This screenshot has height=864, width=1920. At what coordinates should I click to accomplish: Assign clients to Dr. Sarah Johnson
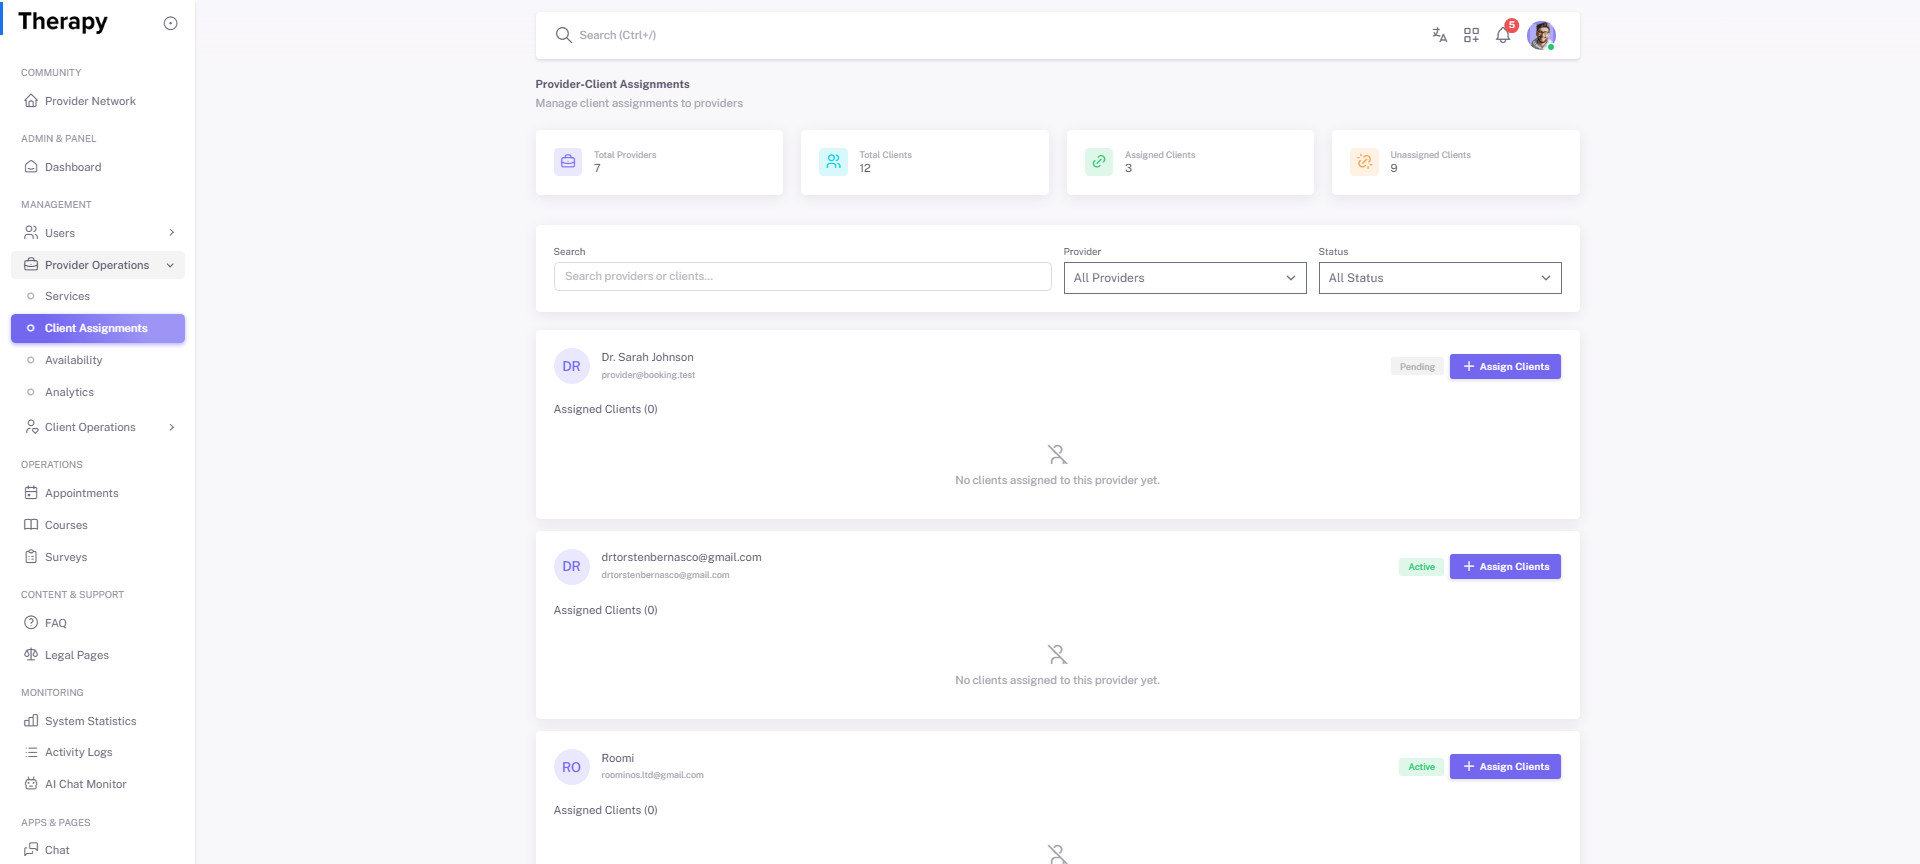coord(1505,367)
